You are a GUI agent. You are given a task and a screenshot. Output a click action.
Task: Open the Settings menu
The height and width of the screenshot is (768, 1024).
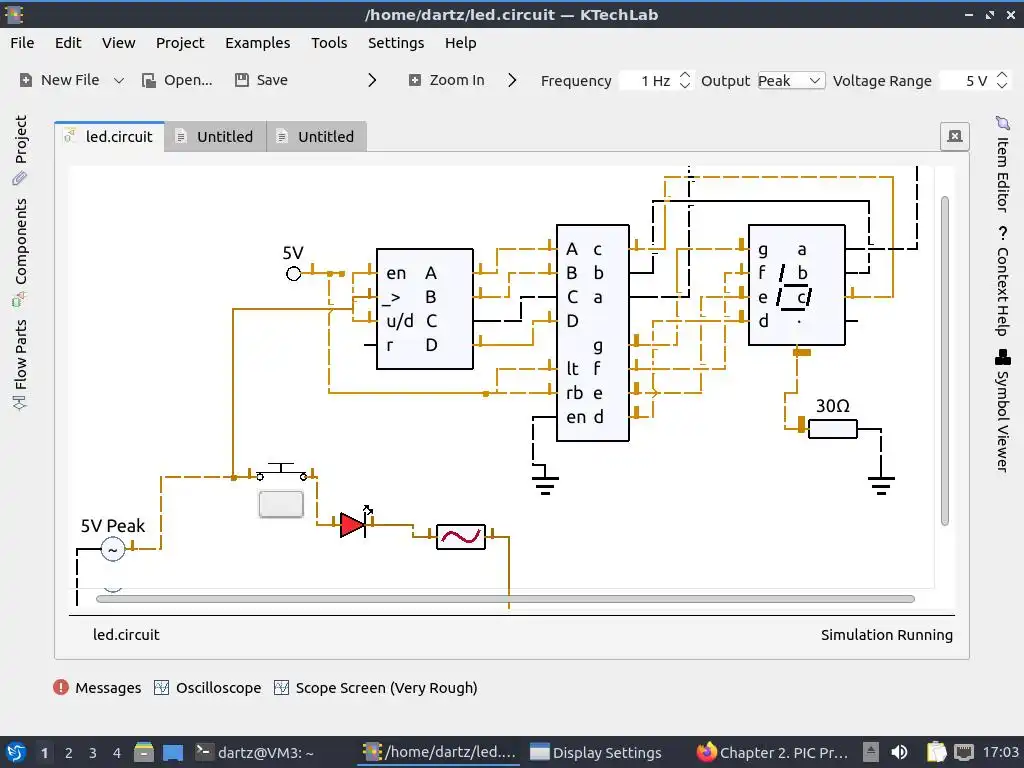pos(396,43)
